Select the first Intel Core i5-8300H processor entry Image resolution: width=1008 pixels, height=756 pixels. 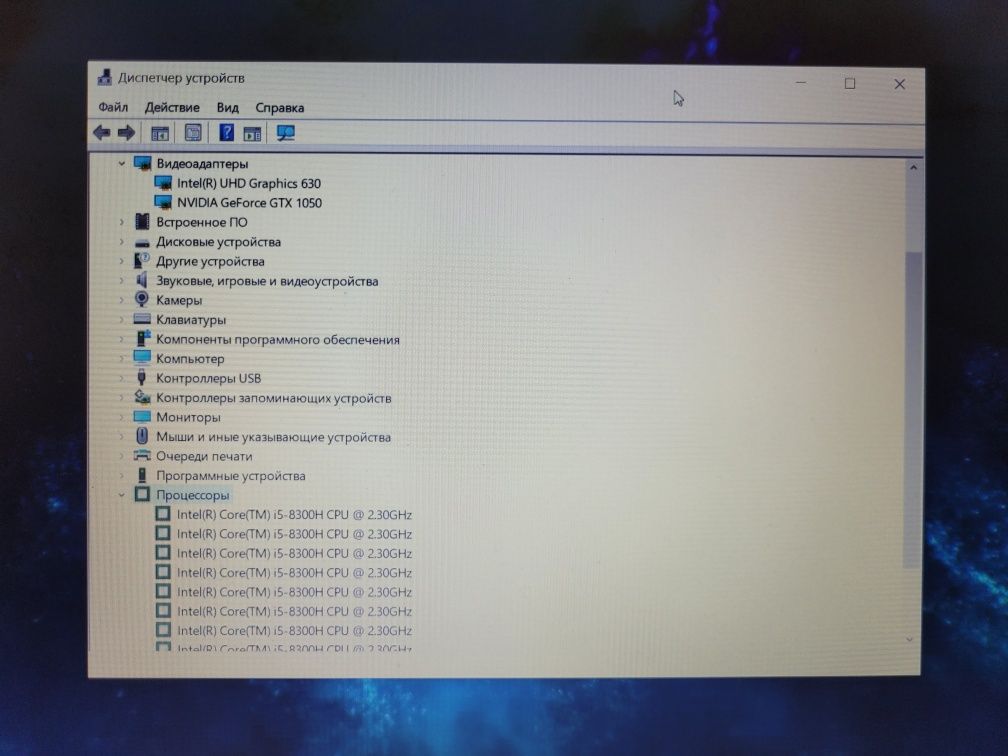pos(294,514)
